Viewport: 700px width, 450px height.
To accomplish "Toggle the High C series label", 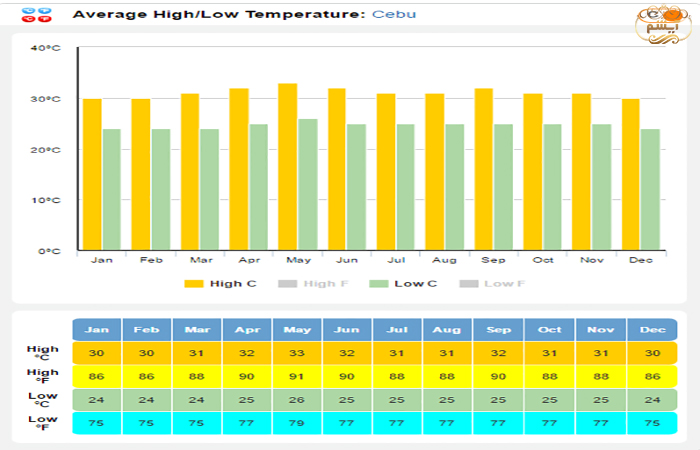I will coord(233,284).
